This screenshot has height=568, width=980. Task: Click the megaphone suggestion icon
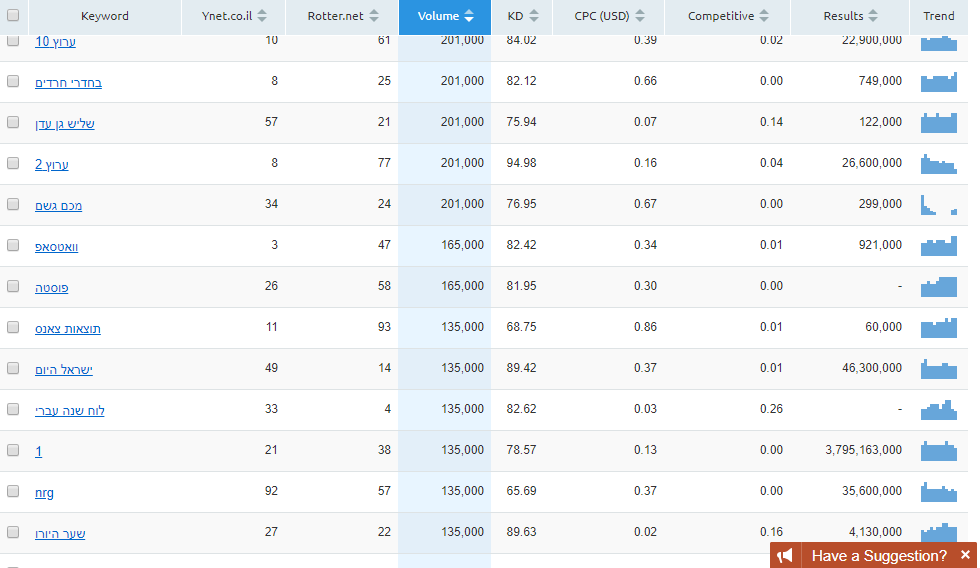pyautogui.click(x=785, y=556)
